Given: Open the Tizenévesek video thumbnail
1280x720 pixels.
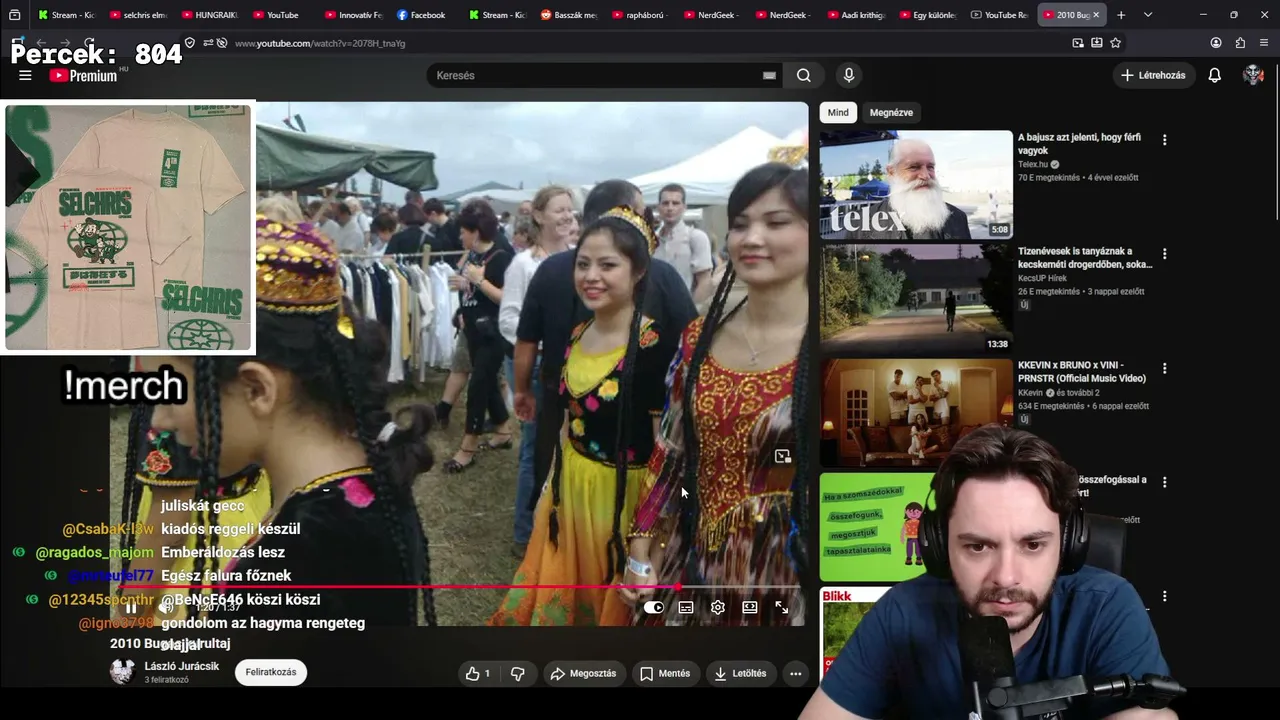Looking at the screenshot, I should point(916,299).
